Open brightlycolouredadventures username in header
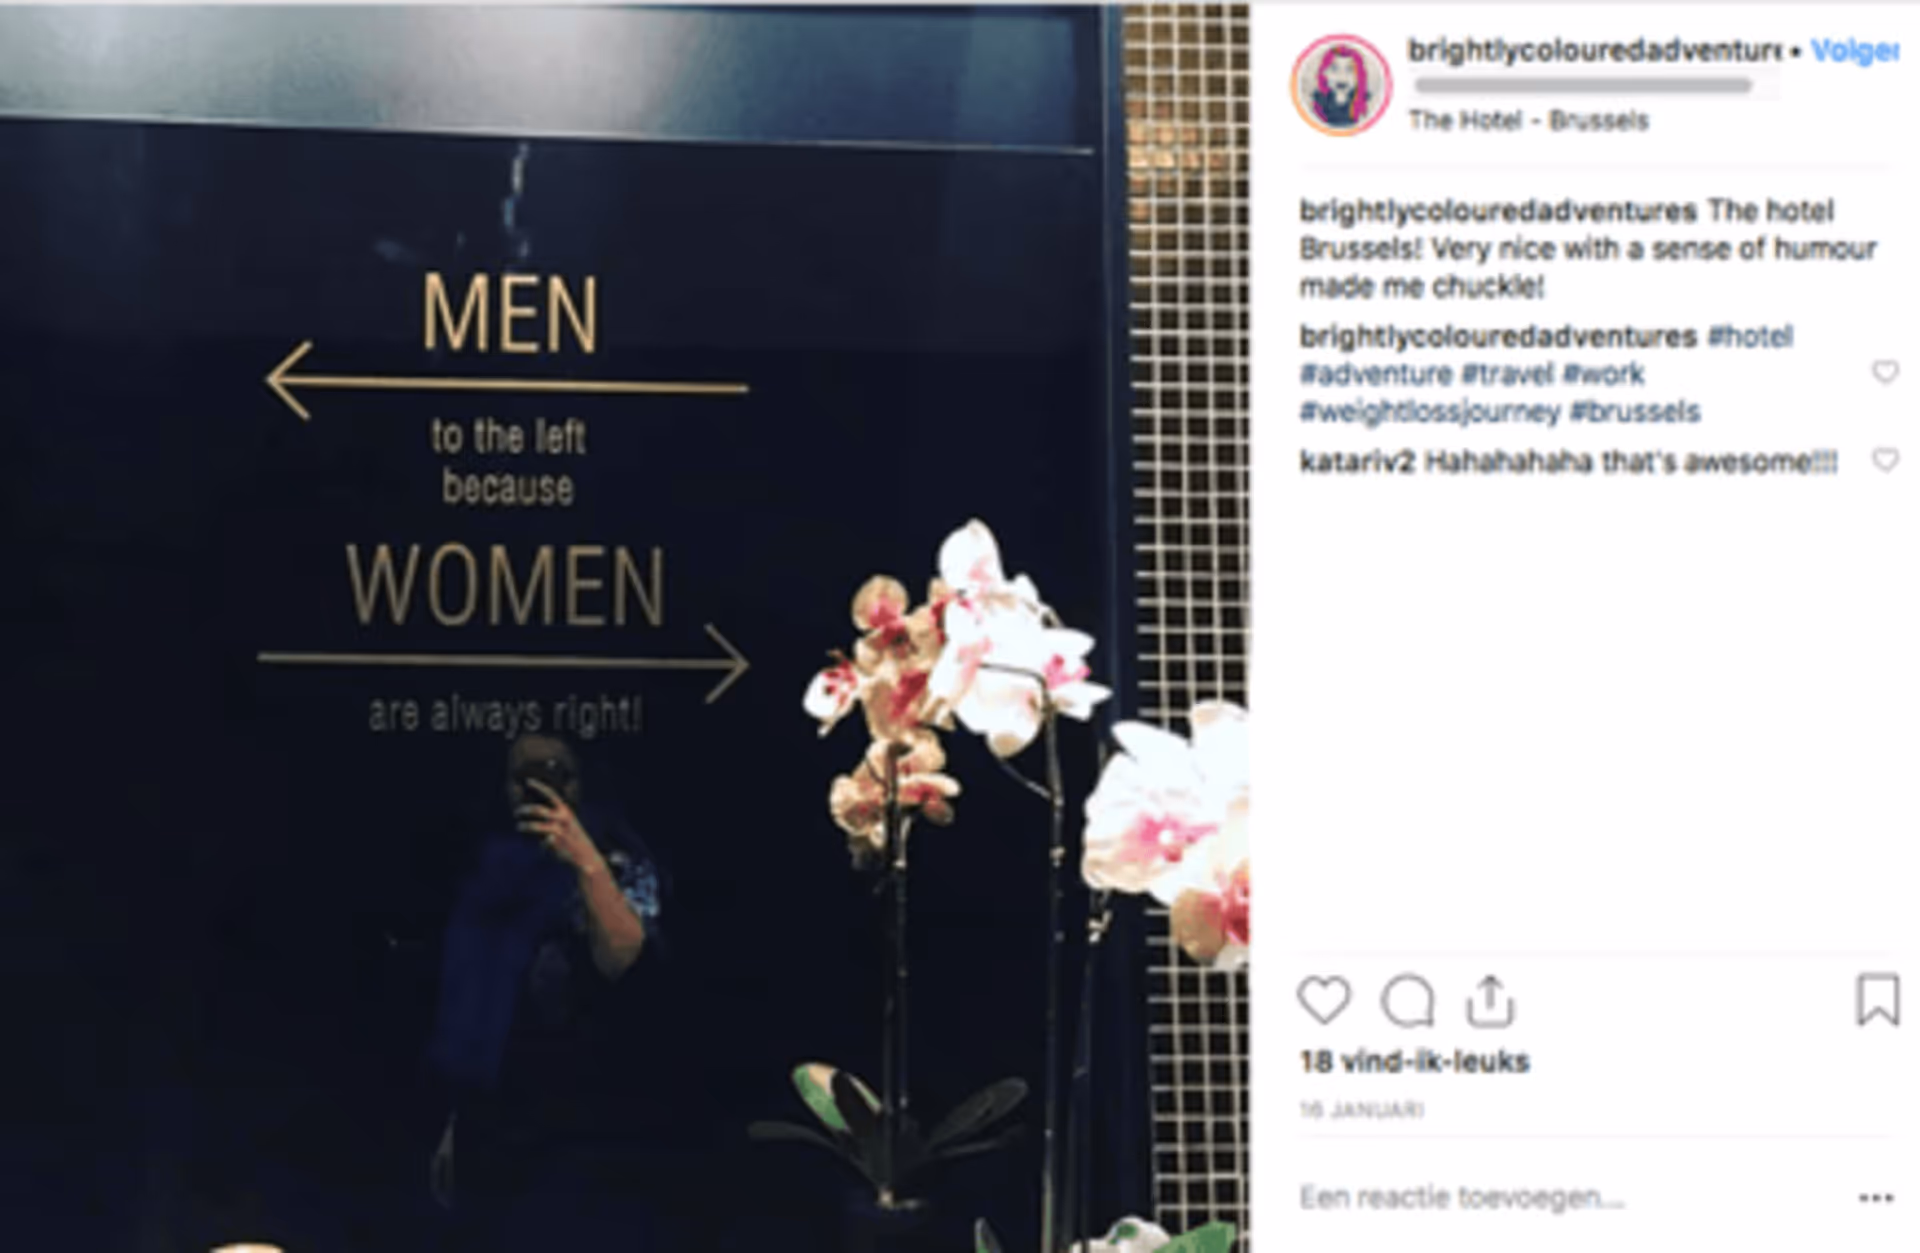This screenshot has width=1920, height=1253. pyautogui.click(x=1594, y=50)
